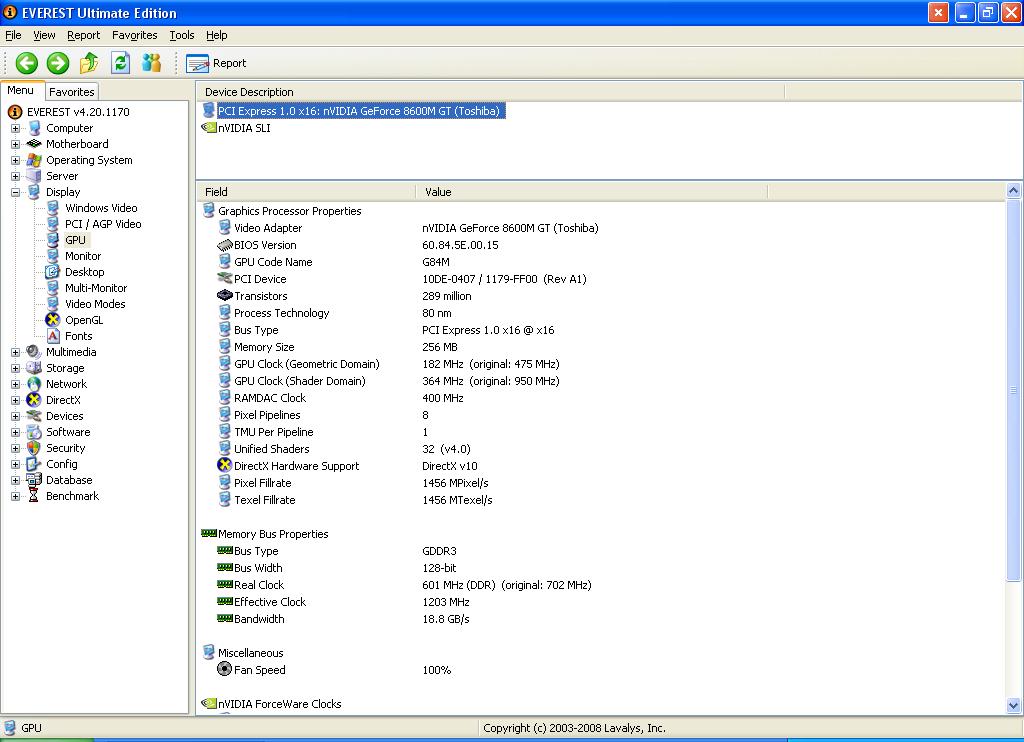Screen dimensions: 1024x742
Task: Click the Benchmark hourglass icon
Action: point(33,496)
